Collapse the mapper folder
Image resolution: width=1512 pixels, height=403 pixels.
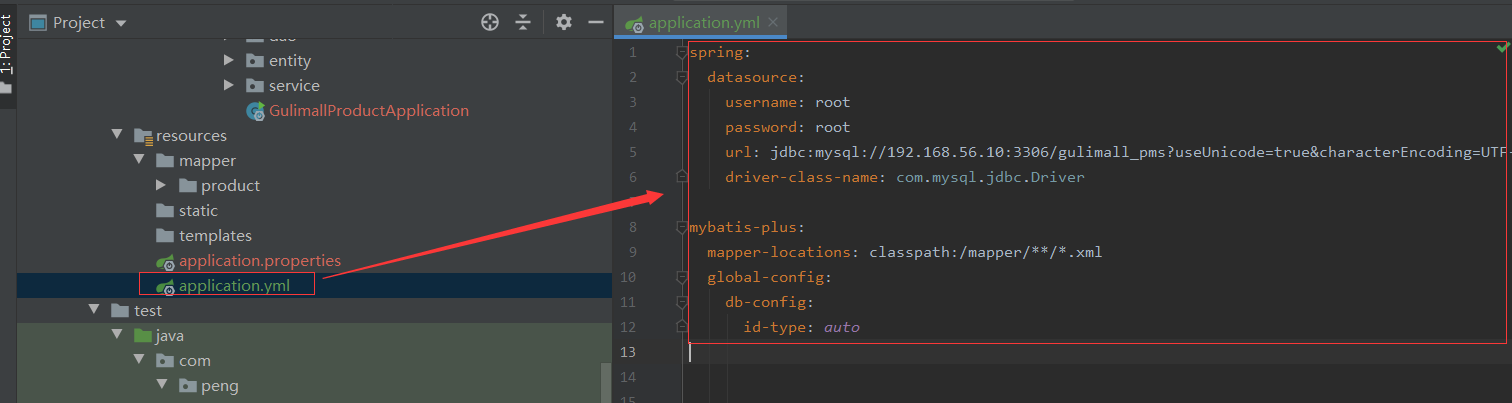pos(140,161)
